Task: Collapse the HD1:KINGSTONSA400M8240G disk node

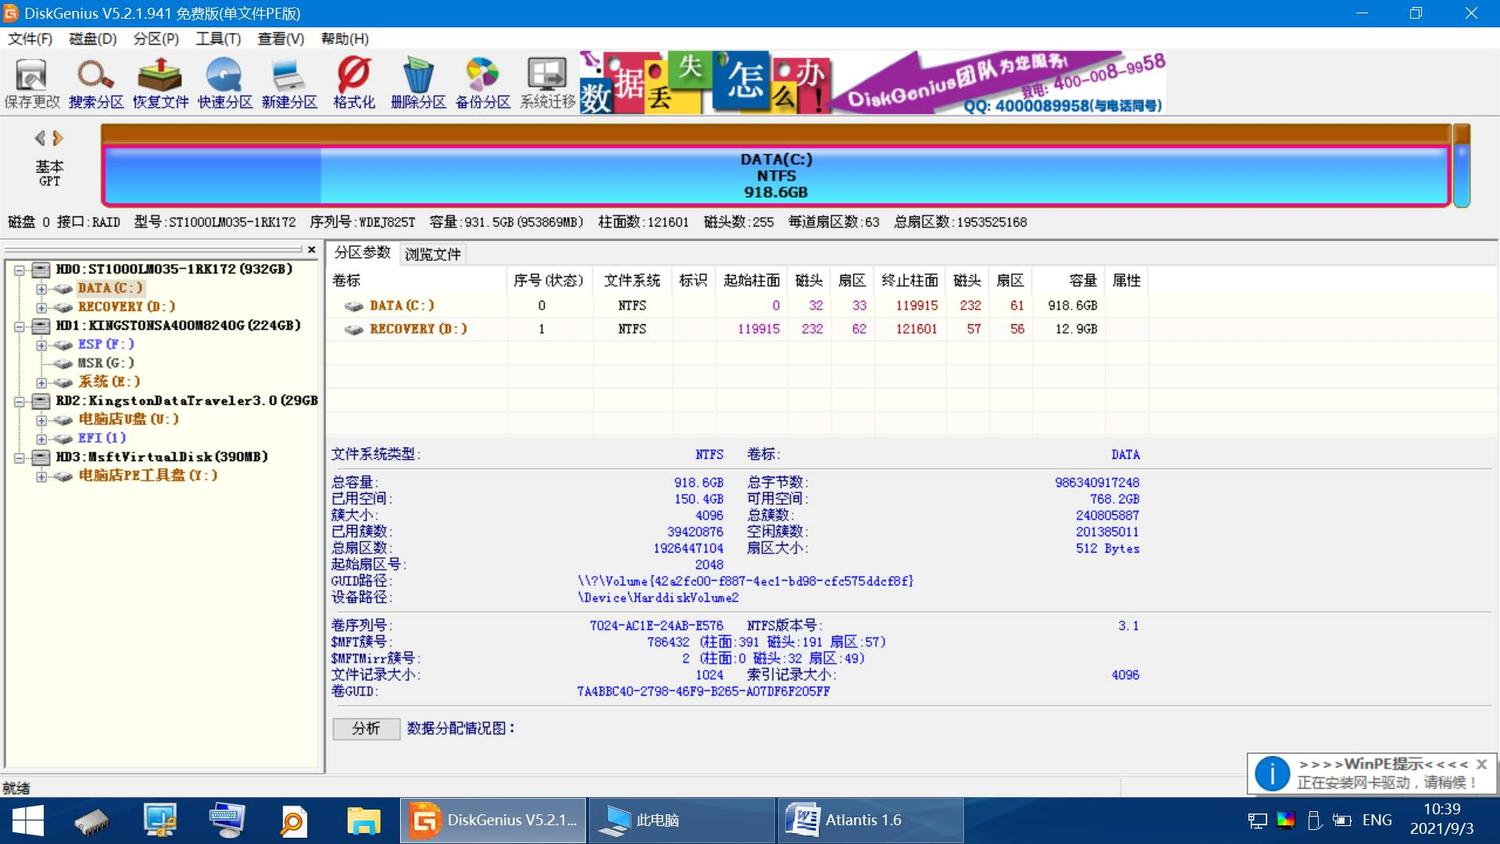Action: coord(19,326)
